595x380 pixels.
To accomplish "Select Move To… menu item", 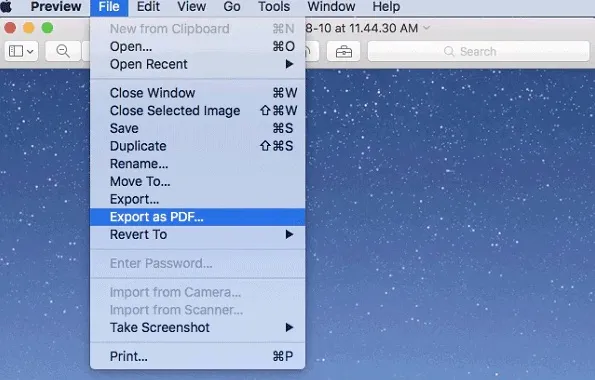I will [x=197, y=181].
